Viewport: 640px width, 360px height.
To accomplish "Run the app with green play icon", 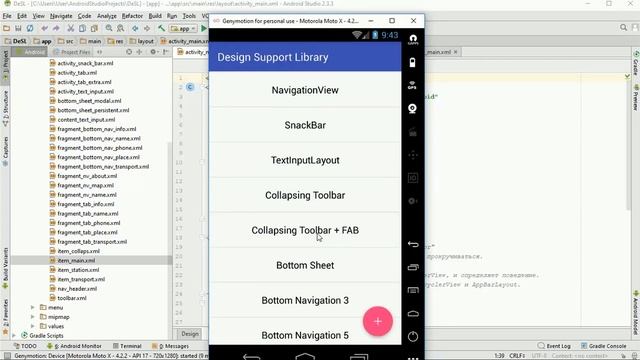I will click(204, 29).
